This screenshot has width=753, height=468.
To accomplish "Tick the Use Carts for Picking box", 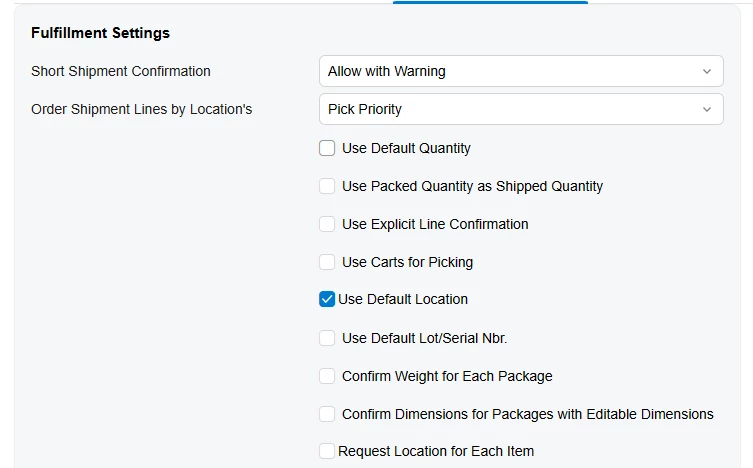I will pyautogui.click(x=327, y=262).
